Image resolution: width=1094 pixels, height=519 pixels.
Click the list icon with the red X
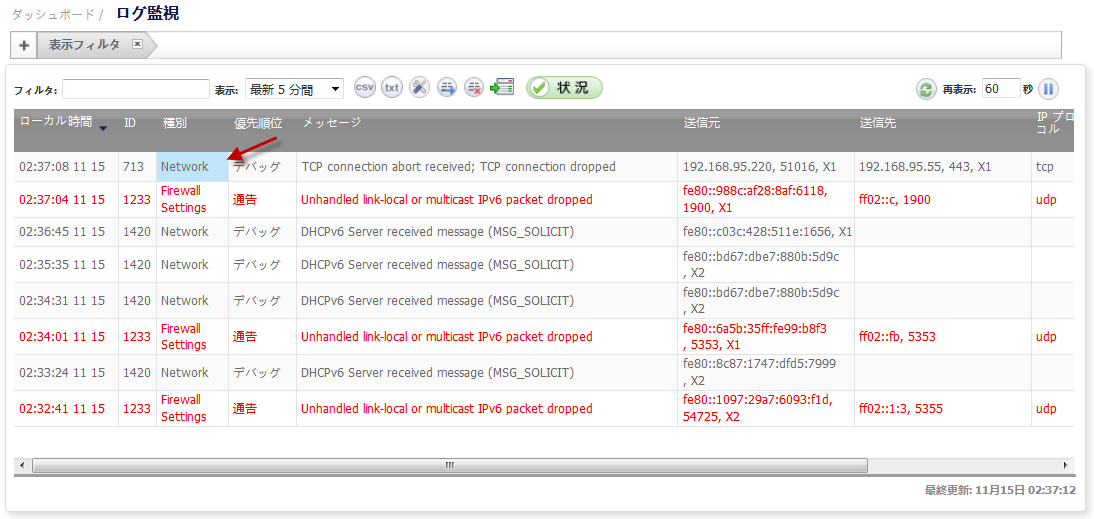click(474, 88)
